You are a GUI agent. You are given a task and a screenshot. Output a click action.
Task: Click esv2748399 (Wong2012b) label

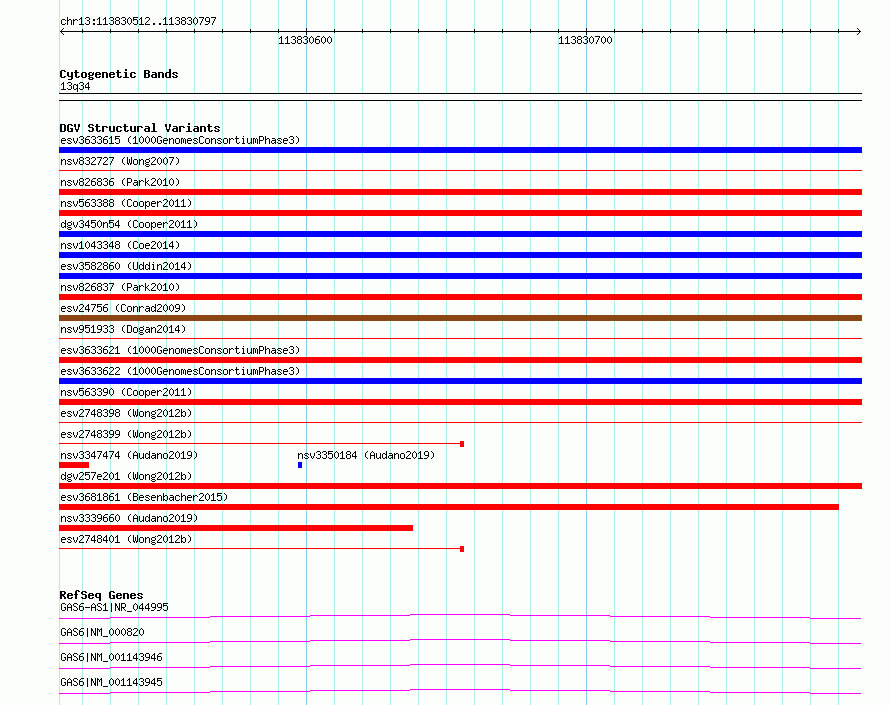126,434
